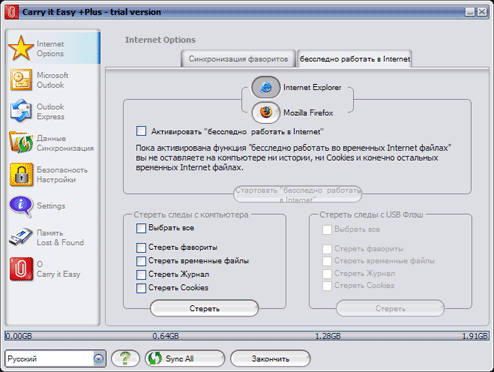Open Internet Options star icon in sidebar
494x372 pixels.
click(21, 48)
